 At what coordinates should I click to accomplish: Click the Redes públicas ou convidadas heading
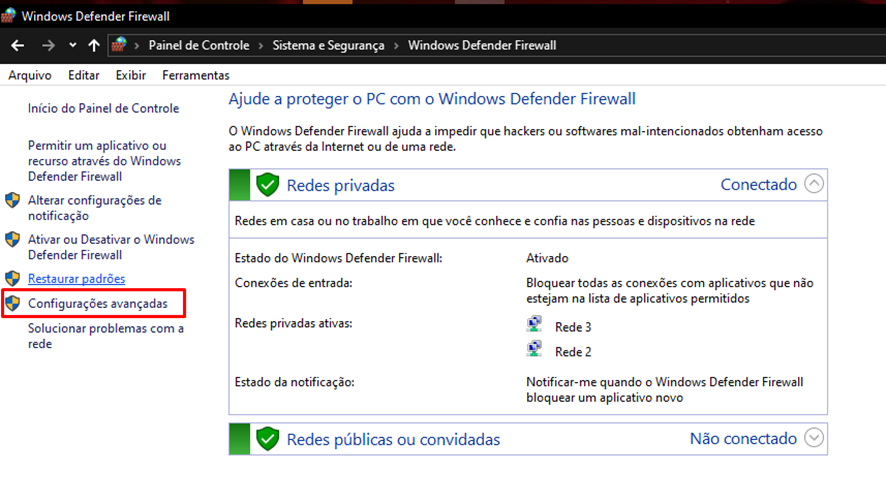click(393, 440)
